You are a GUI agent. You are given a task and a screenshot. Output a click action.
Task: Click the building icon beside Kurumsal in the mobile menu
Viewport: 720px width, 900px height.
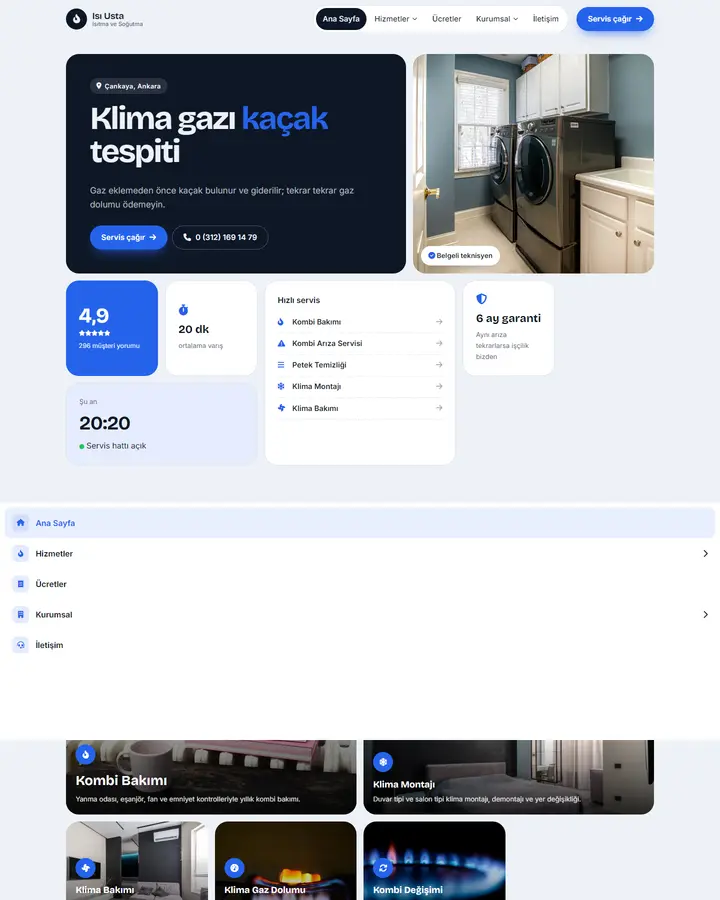[x=21, y=614]
